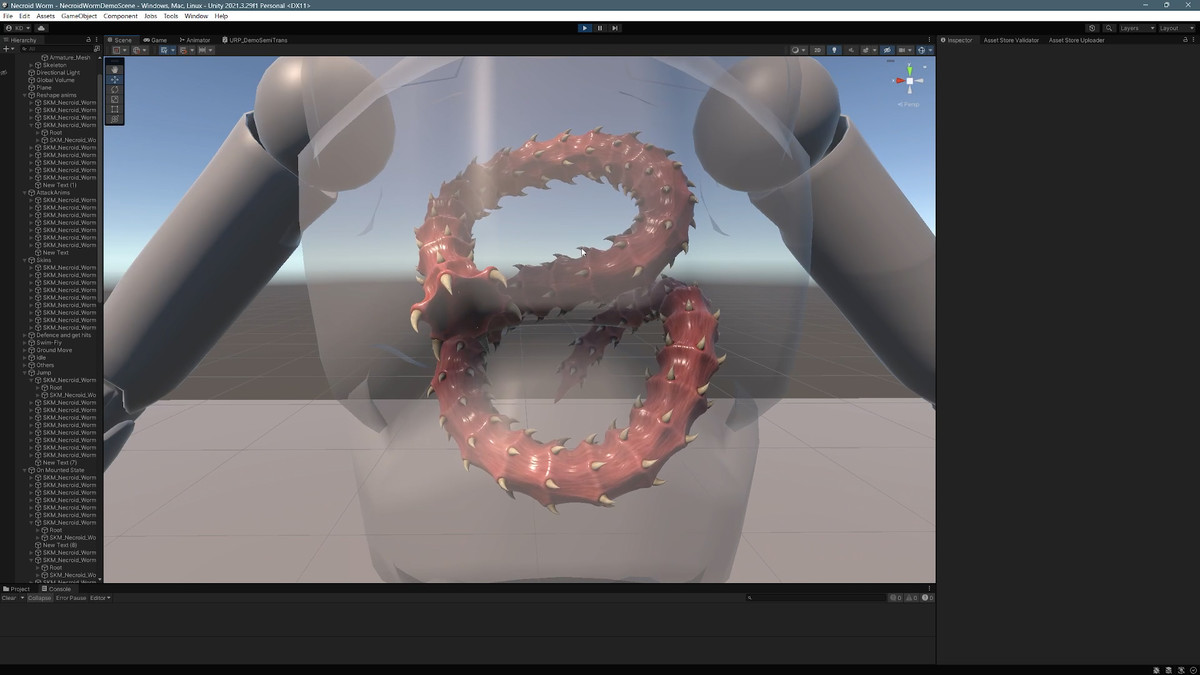Toggle 2D view mode in Scene

(817, 50)
